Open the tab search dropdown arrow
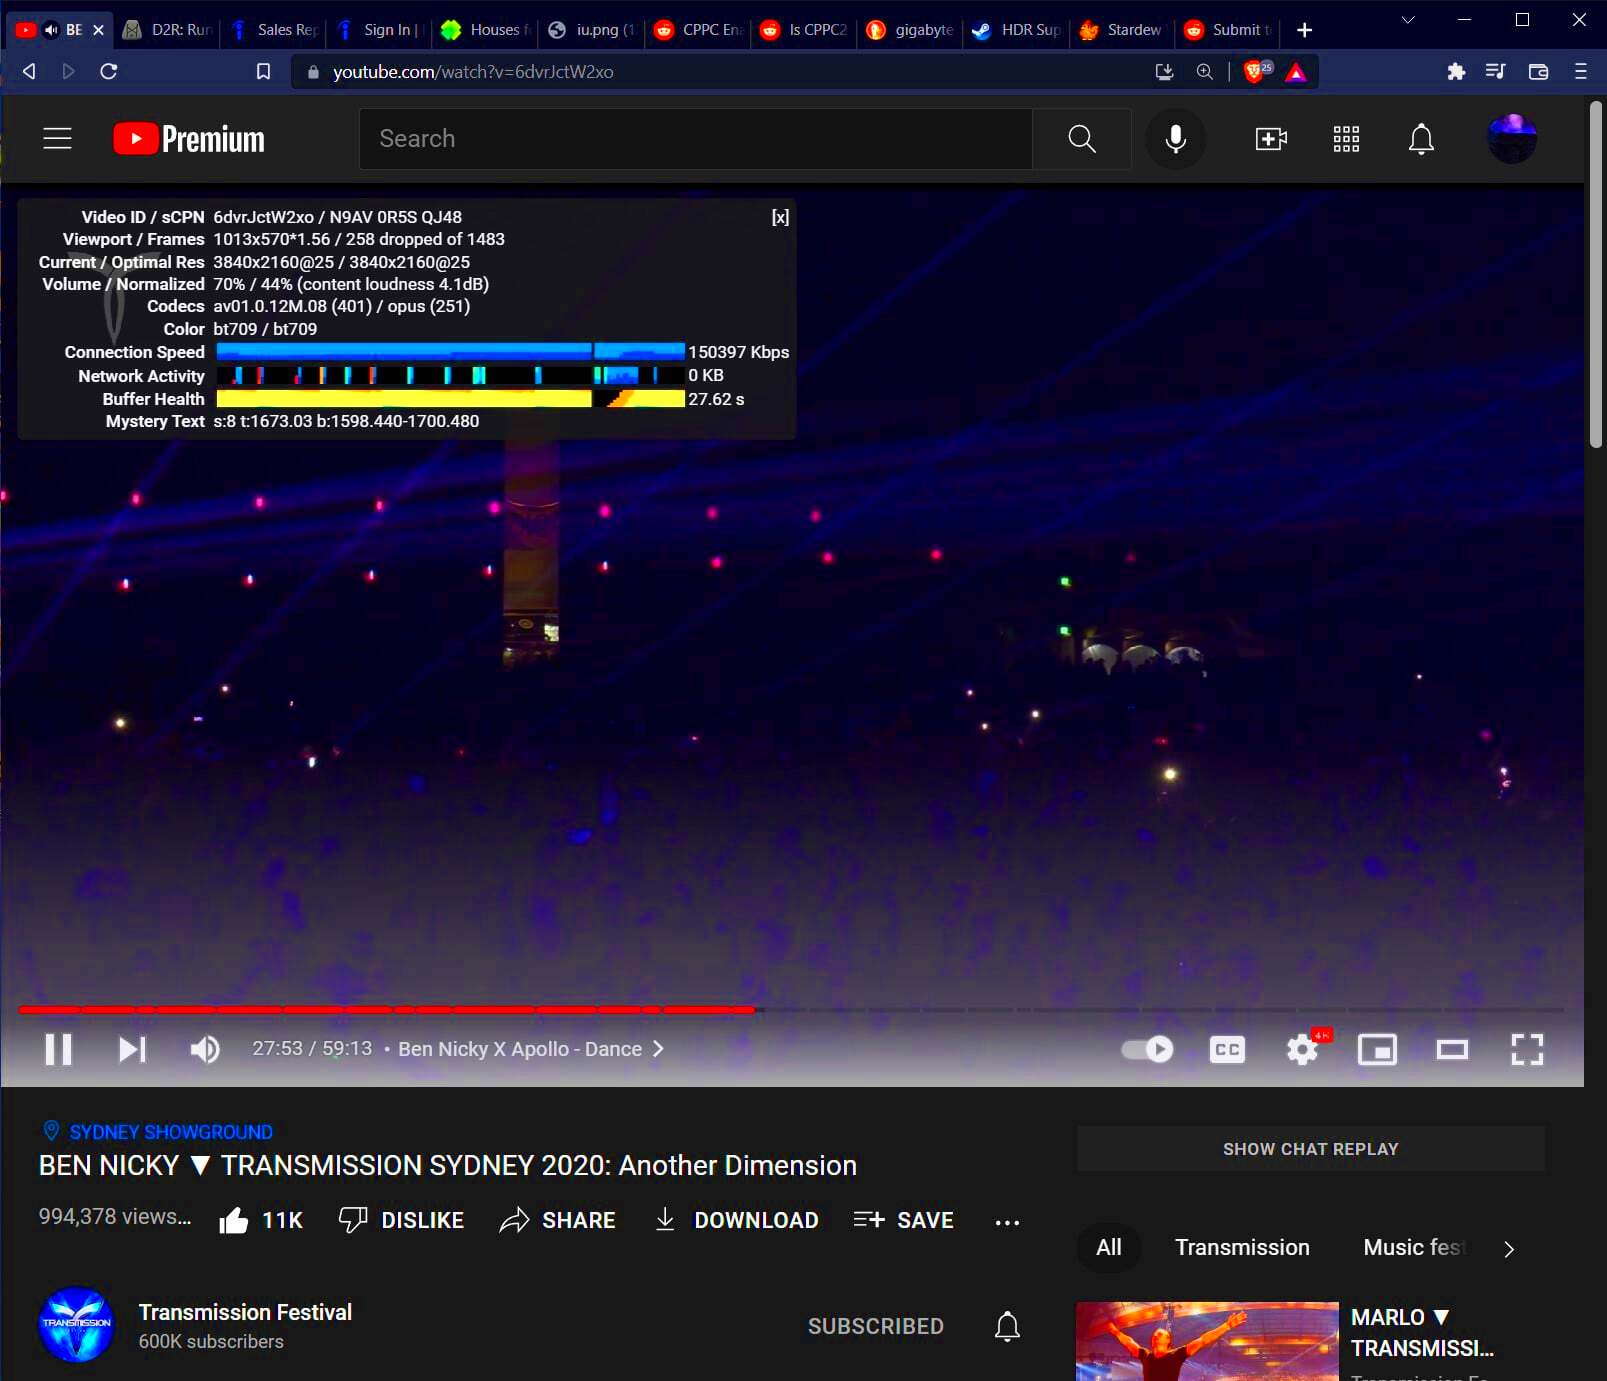This screenshot has width=1607, height=1381. (1407, 20)
